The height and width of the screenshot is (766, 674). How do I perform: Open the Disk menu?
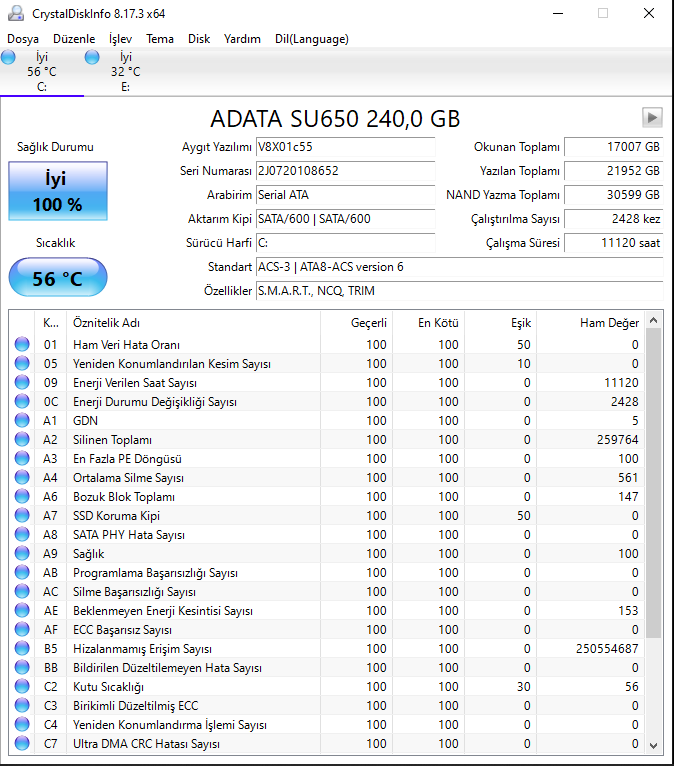[x=199, y=39]
